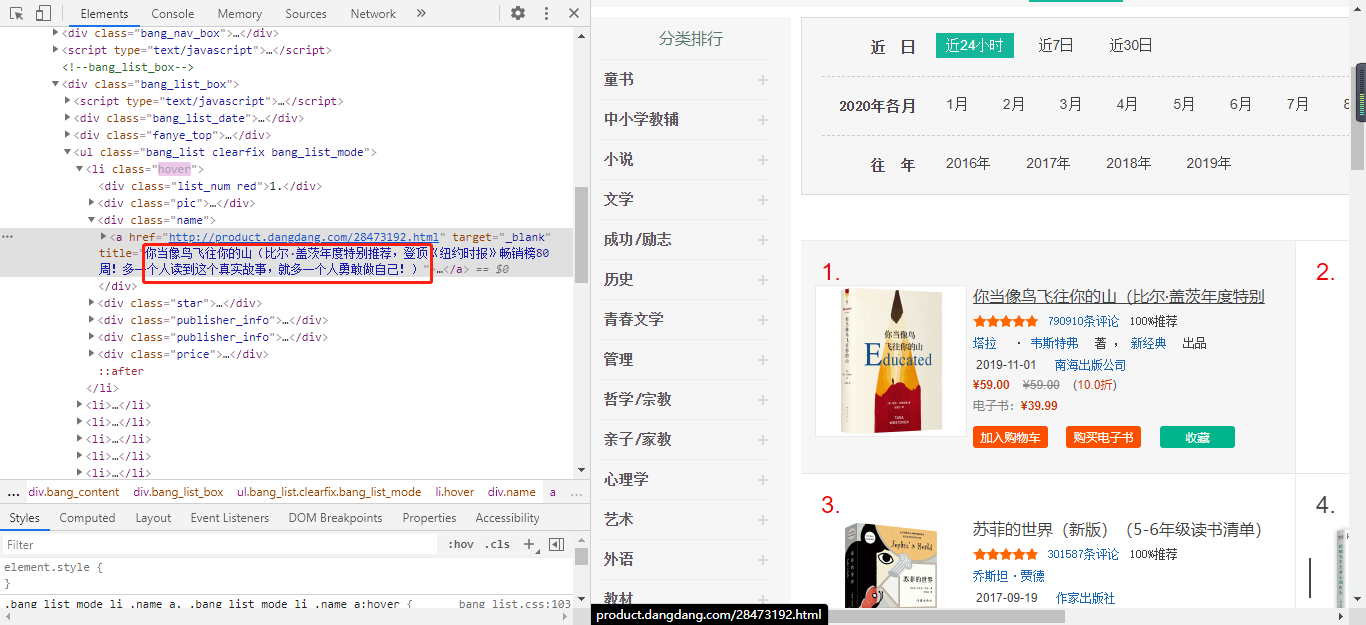Toggle the :hov element state button
This screenshot has width=1366, height=625.
click(461, 545)
